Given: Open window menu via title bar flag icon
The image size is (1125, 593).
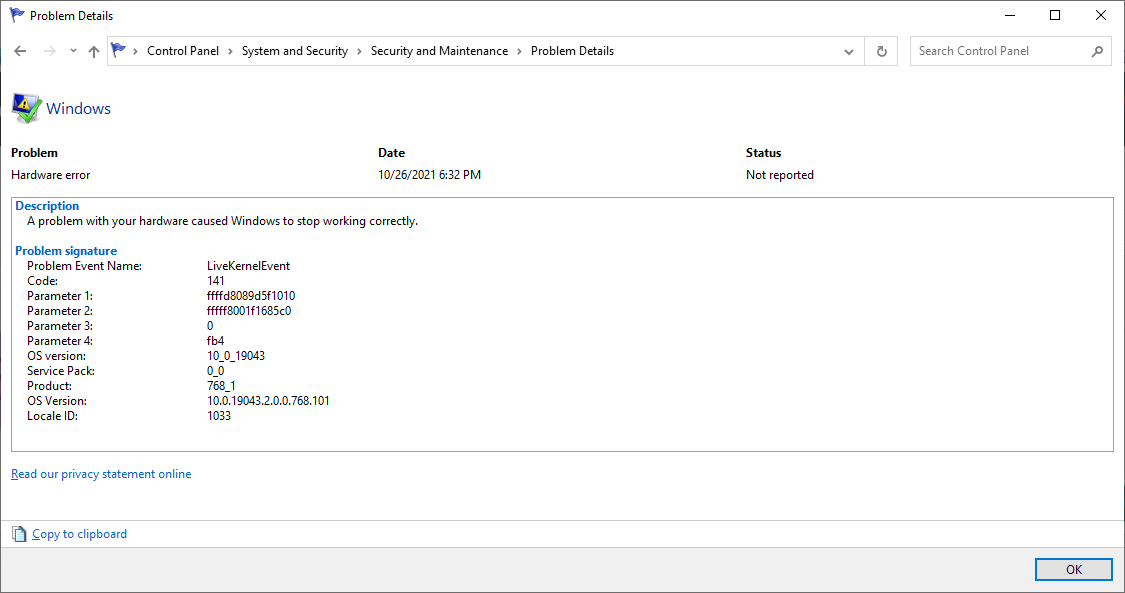Looking at the screenshot, I should pos(15,16).
